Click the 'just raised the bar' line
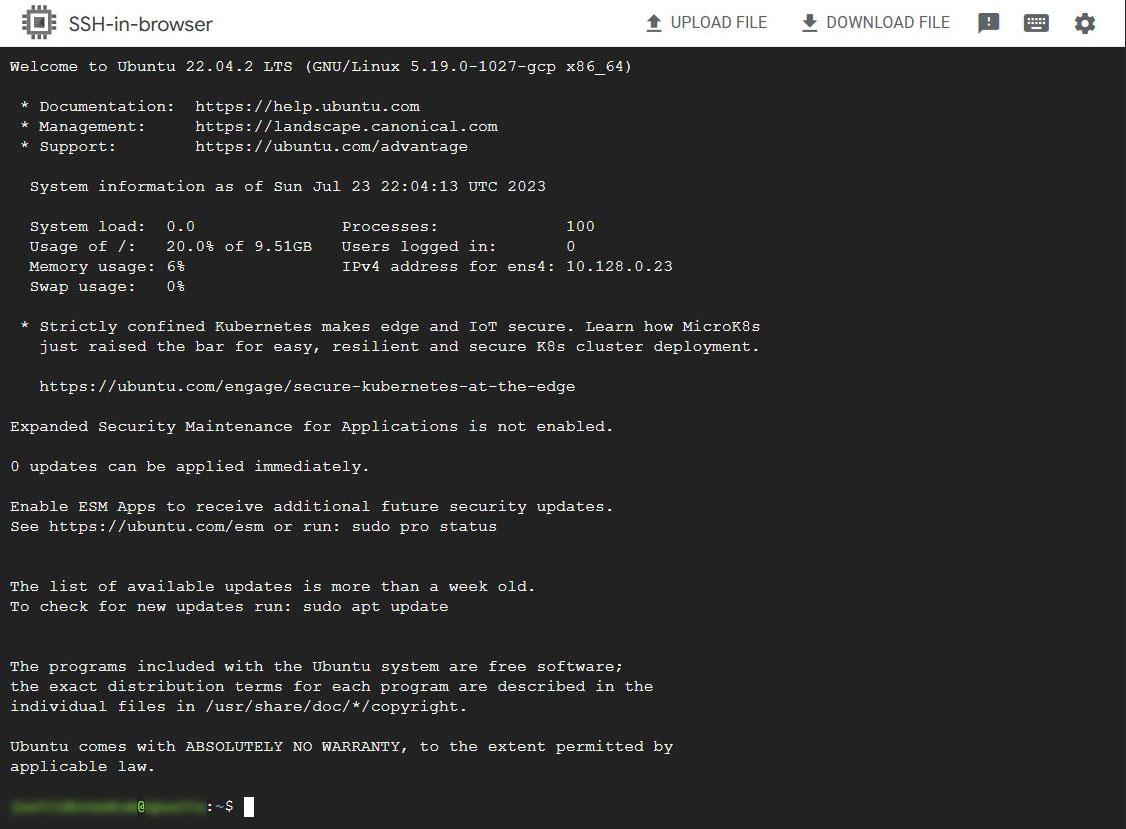Image resolution: width=1126 pixels, height=829 pixels. (399, 347)
